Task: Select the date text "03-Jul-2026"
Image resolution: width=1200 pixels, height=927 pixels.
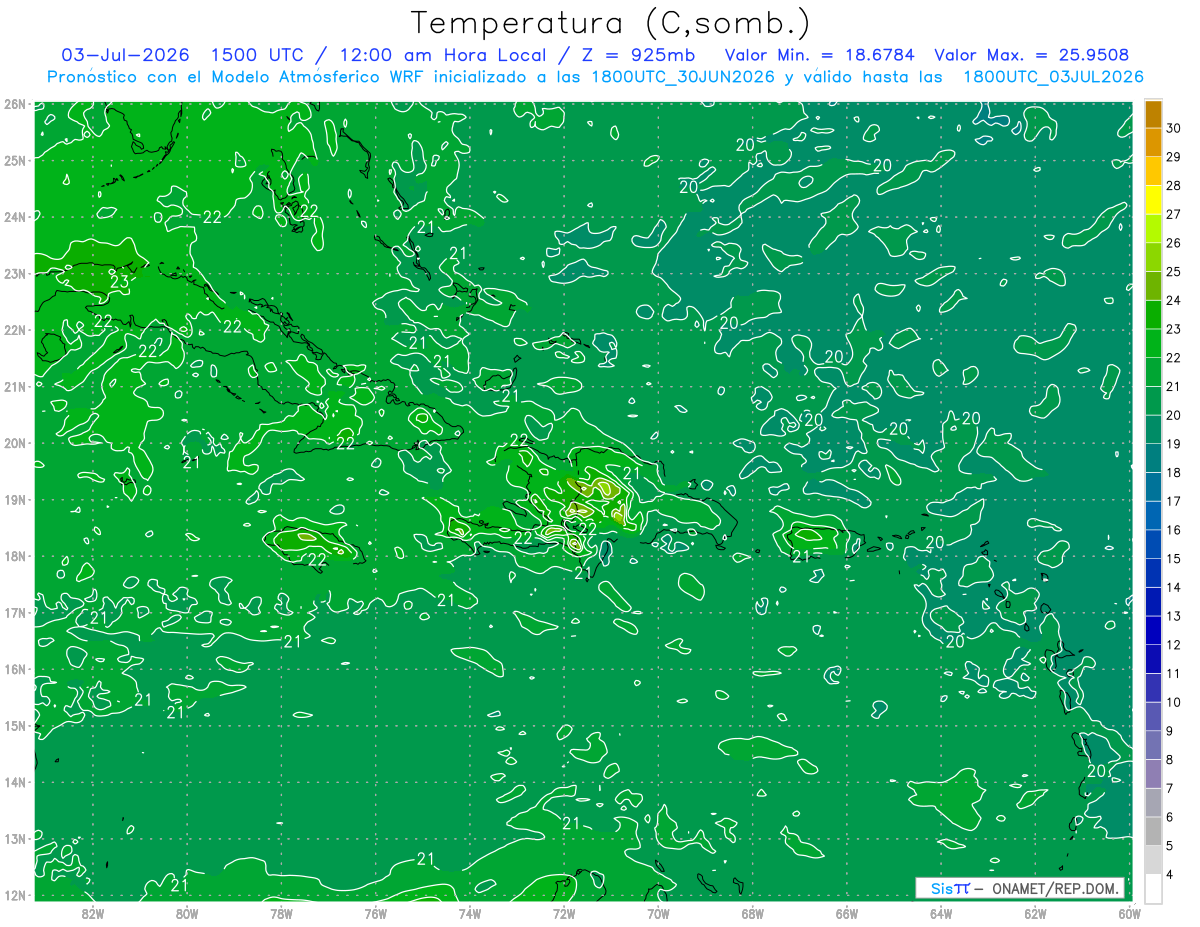Action: (x=125, y=55)
